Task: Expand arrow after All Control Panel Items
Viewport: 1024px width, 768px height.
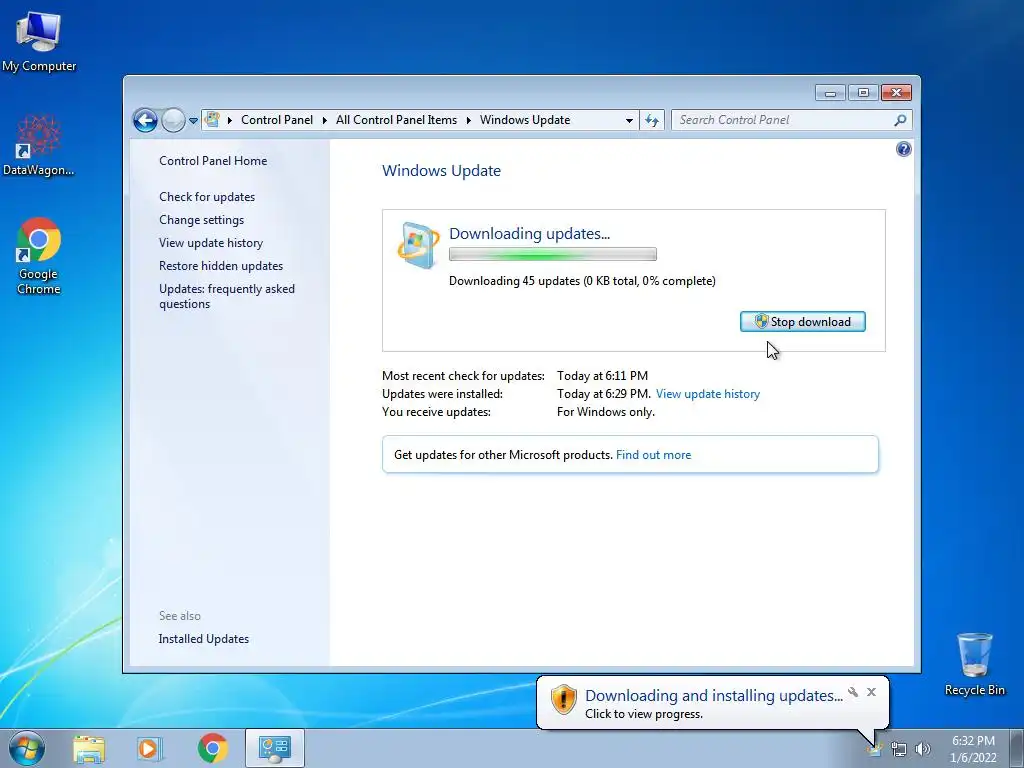Action: (468, 120)
